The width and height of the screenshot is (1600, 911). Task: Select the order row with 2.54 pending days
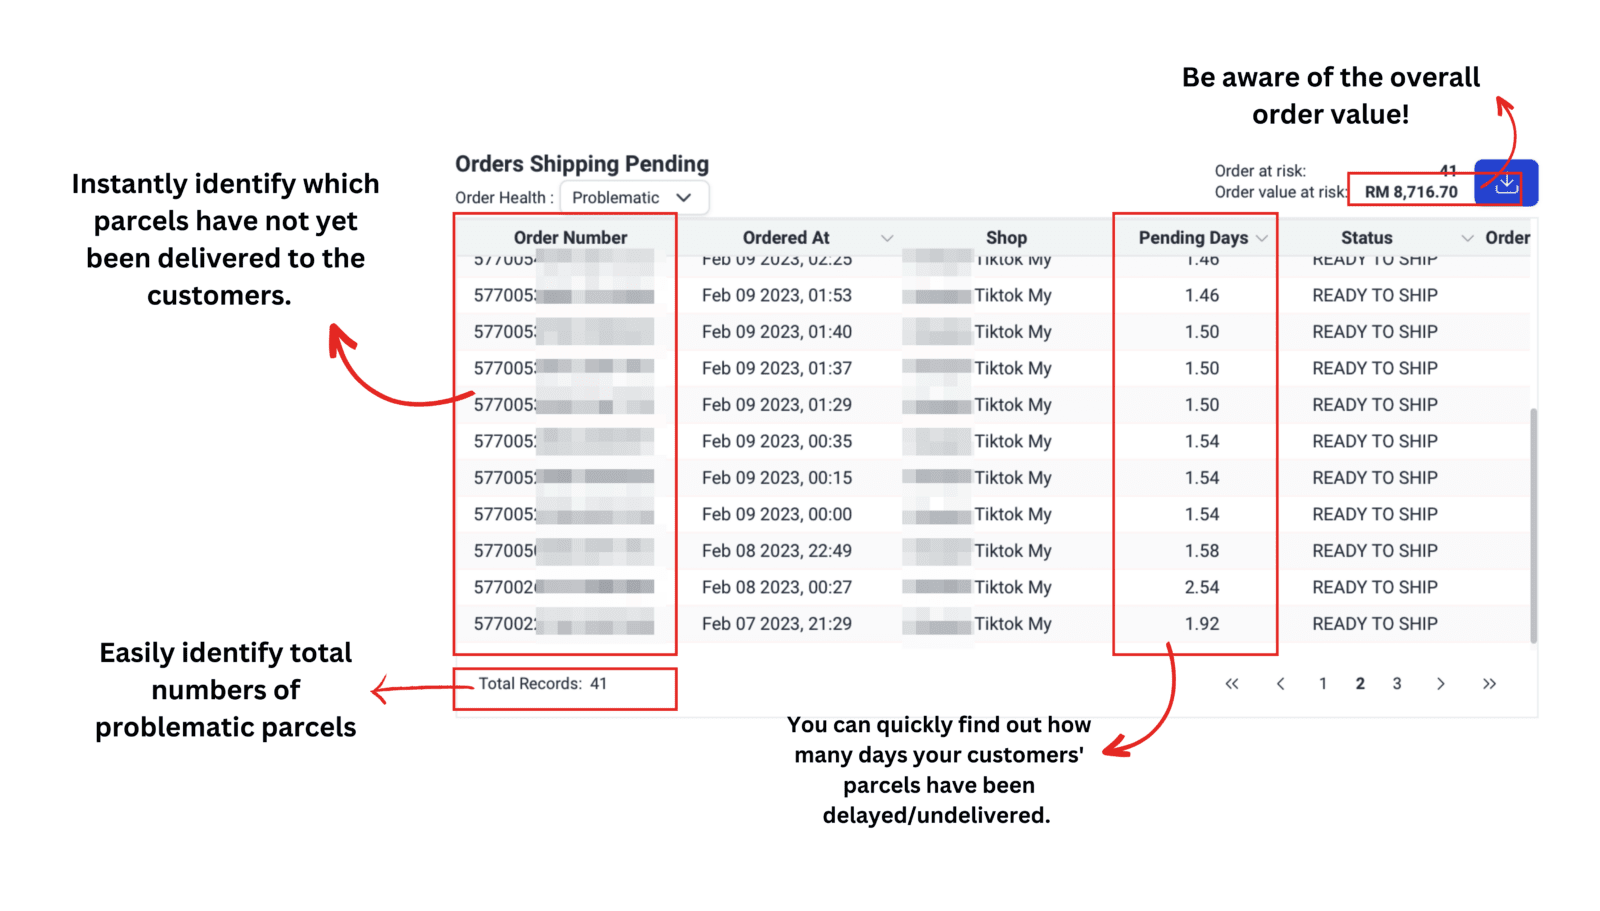pos(992,587)
